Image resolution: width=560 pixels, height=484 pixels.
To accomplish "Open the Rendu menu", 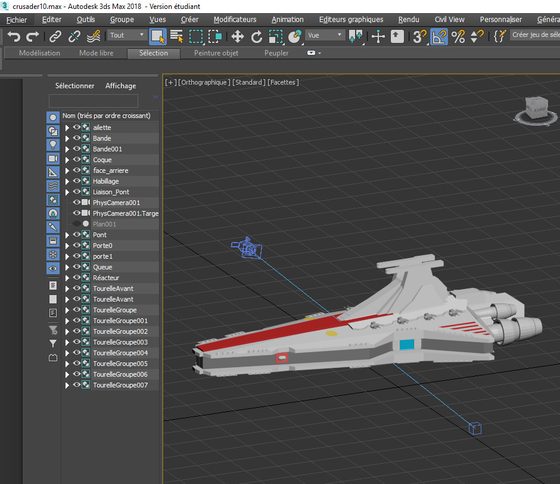I will click(x=409, y=20).
